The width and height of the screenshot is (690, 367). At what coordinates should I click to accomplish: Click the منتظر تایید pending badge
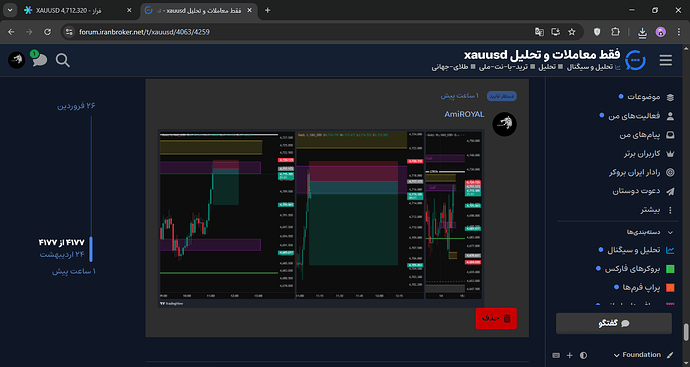pos(502,96)
